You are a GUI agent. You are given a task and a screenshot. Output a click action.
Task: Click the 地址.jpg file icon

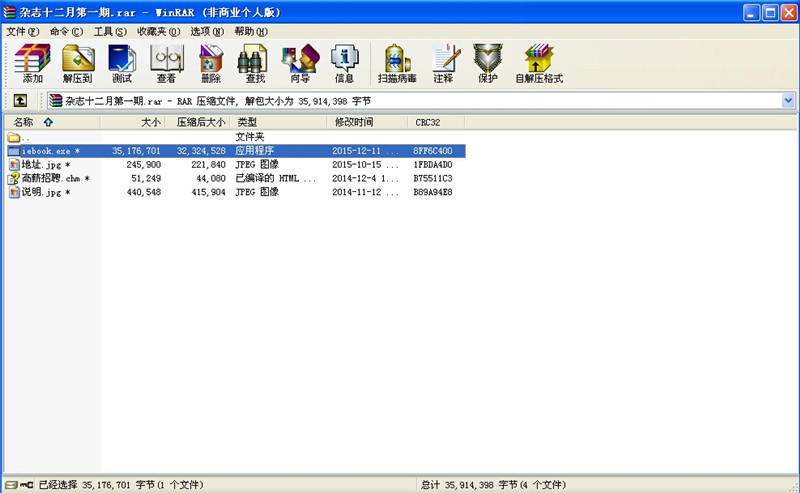[x=14, y=165]
